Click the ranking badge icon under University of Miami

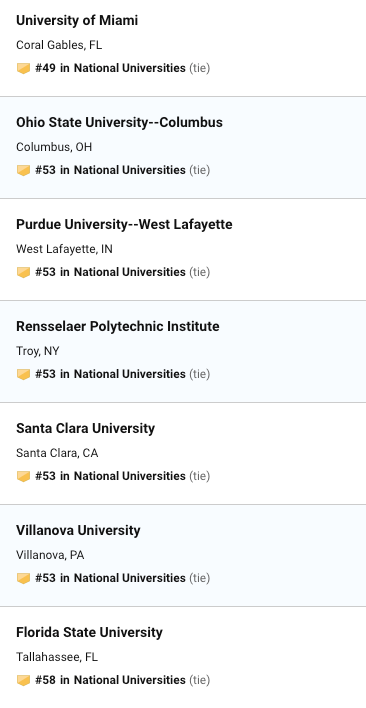click(x=23, y=69)
